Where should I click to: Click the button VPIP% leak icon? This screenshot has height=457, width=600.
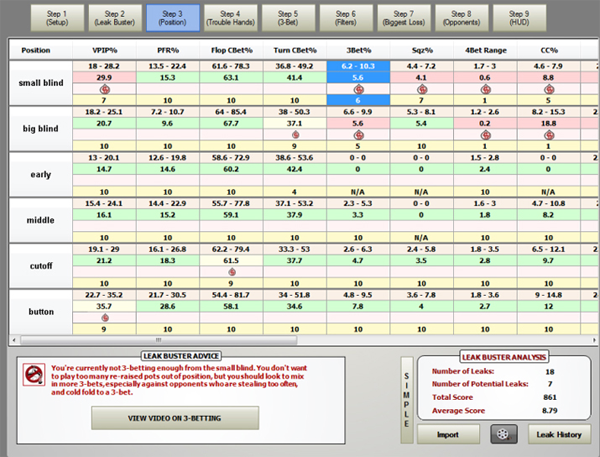[x=105, y=318]
